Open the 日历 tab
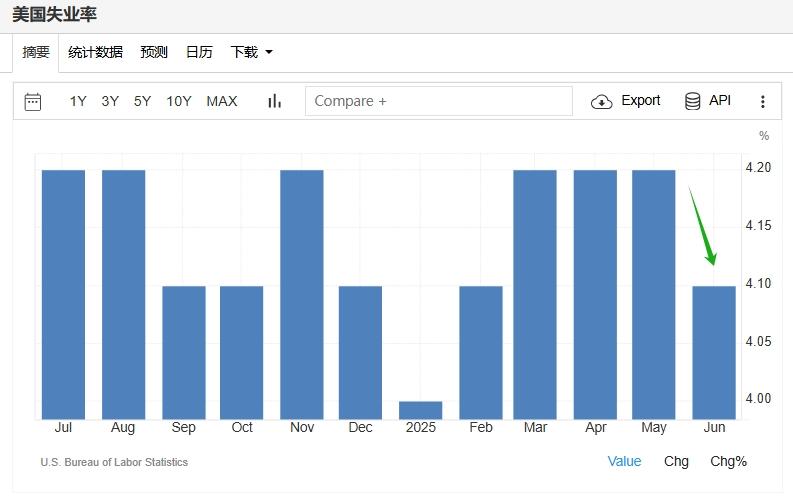The width and height of the screenshot is (793, 503). [199, 52]
